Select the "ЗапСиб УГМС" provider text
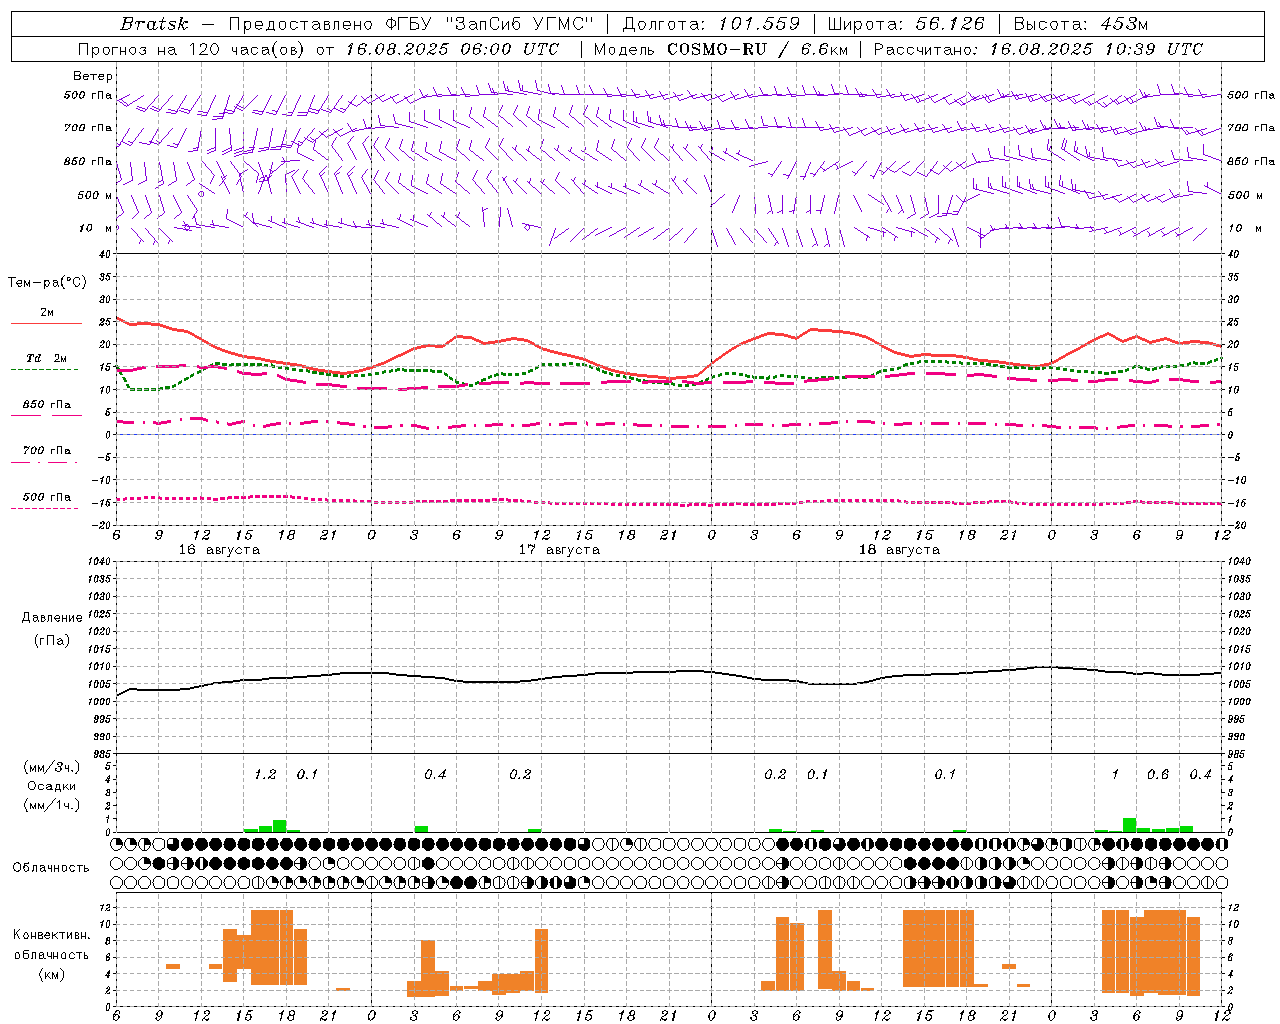 coord(521,24)
